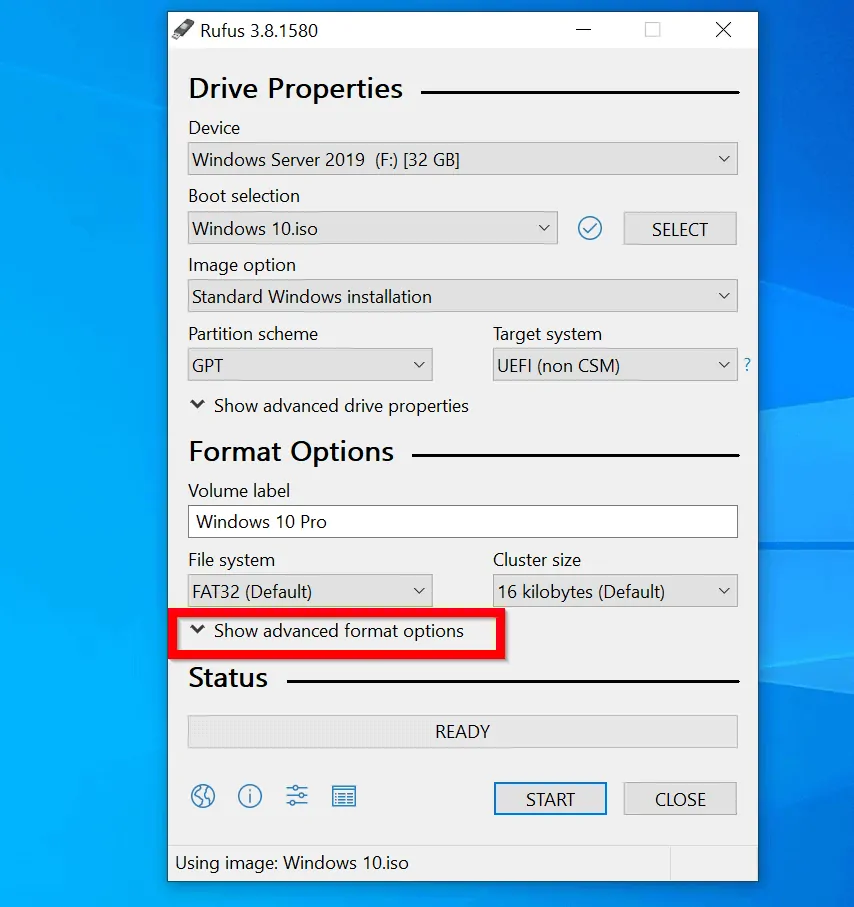
Task: Click the Rufus USB icon in titlebar
Action: point(183,29)
